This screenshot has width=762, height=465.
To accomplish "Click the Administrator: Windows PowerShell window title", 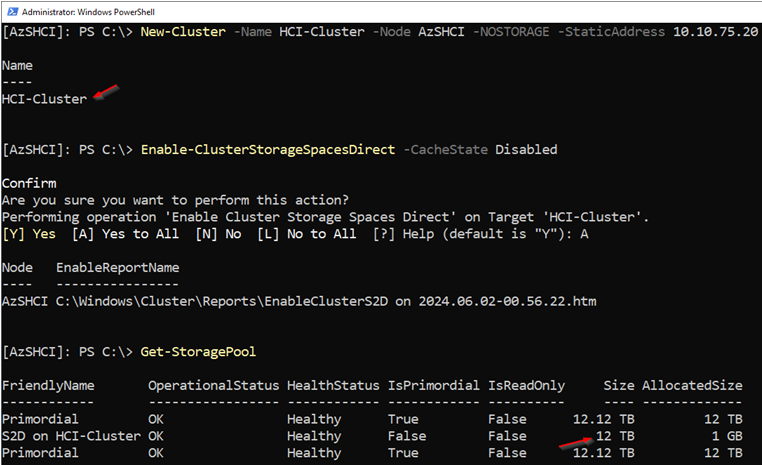I will click(x=88, y=12).
